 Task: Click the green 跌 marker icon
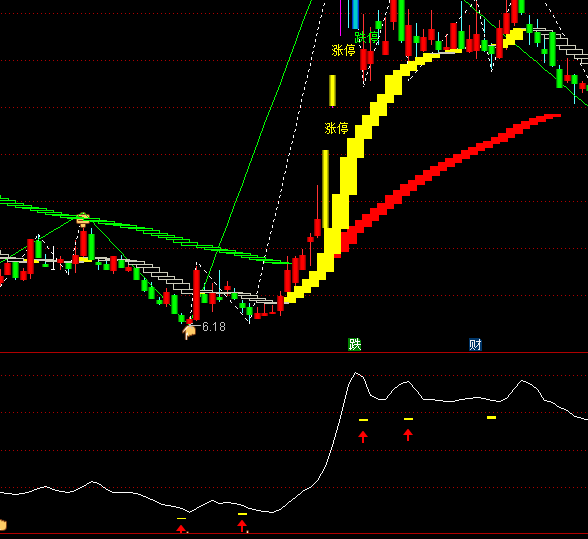pos(354,344)
